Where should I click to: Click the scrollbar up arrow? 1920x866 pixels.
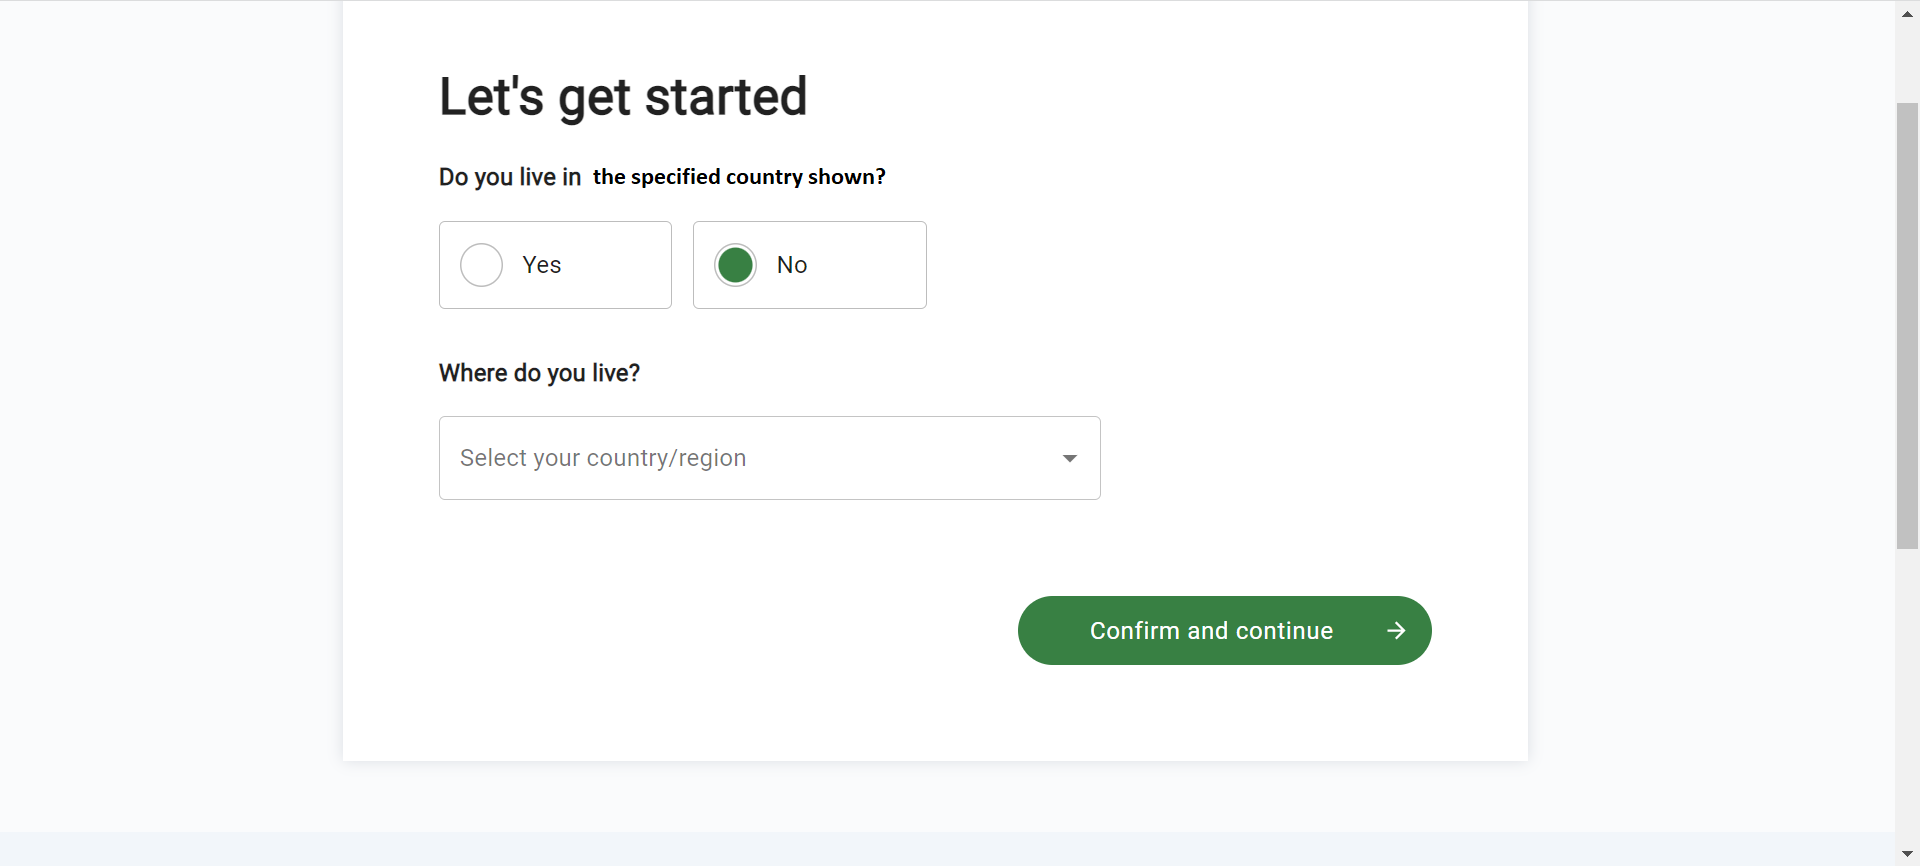click(1907, 14)
